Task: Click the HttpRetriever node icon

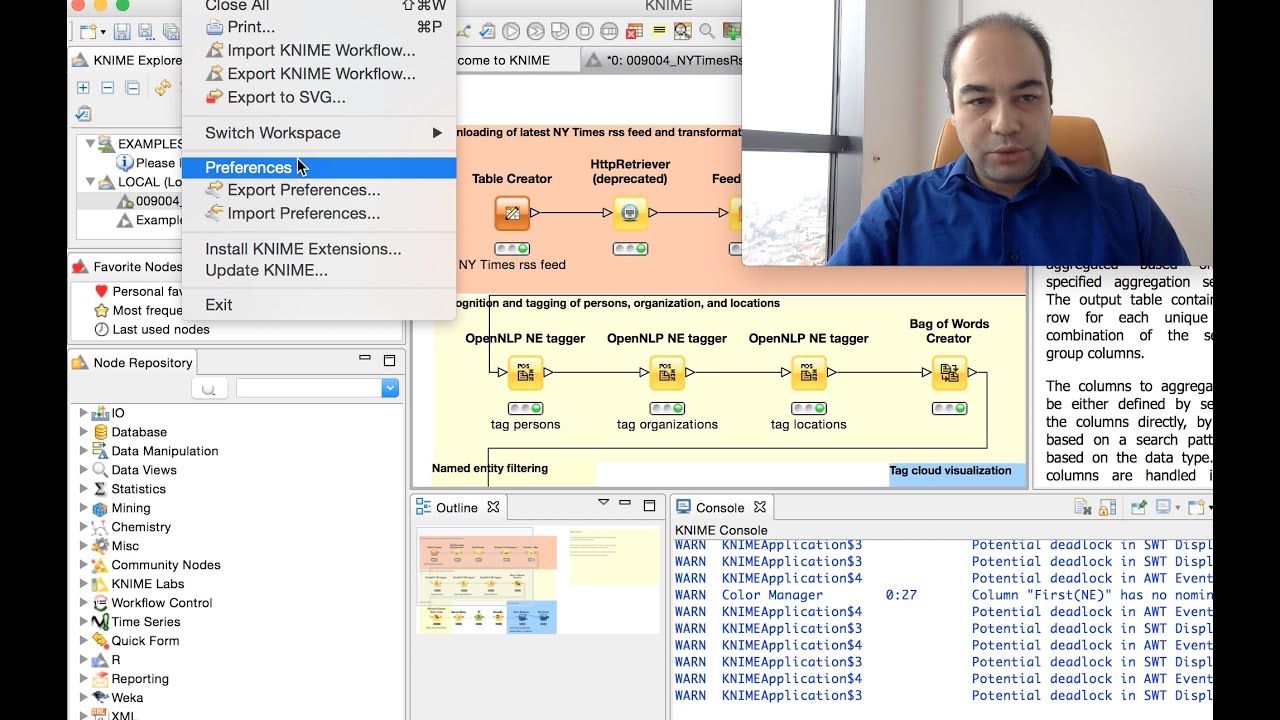Action: pos(630,213)
